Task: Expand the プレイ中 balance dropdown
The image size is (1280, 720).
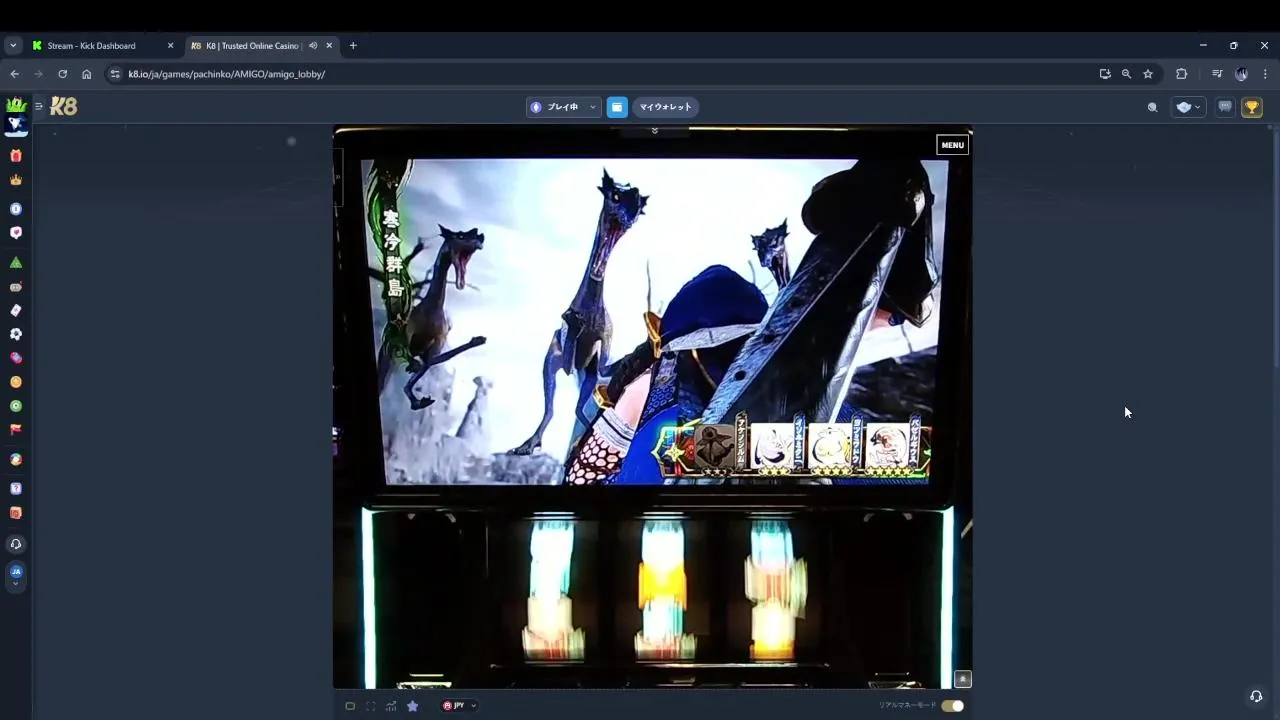Action: (x=563, y=107)
